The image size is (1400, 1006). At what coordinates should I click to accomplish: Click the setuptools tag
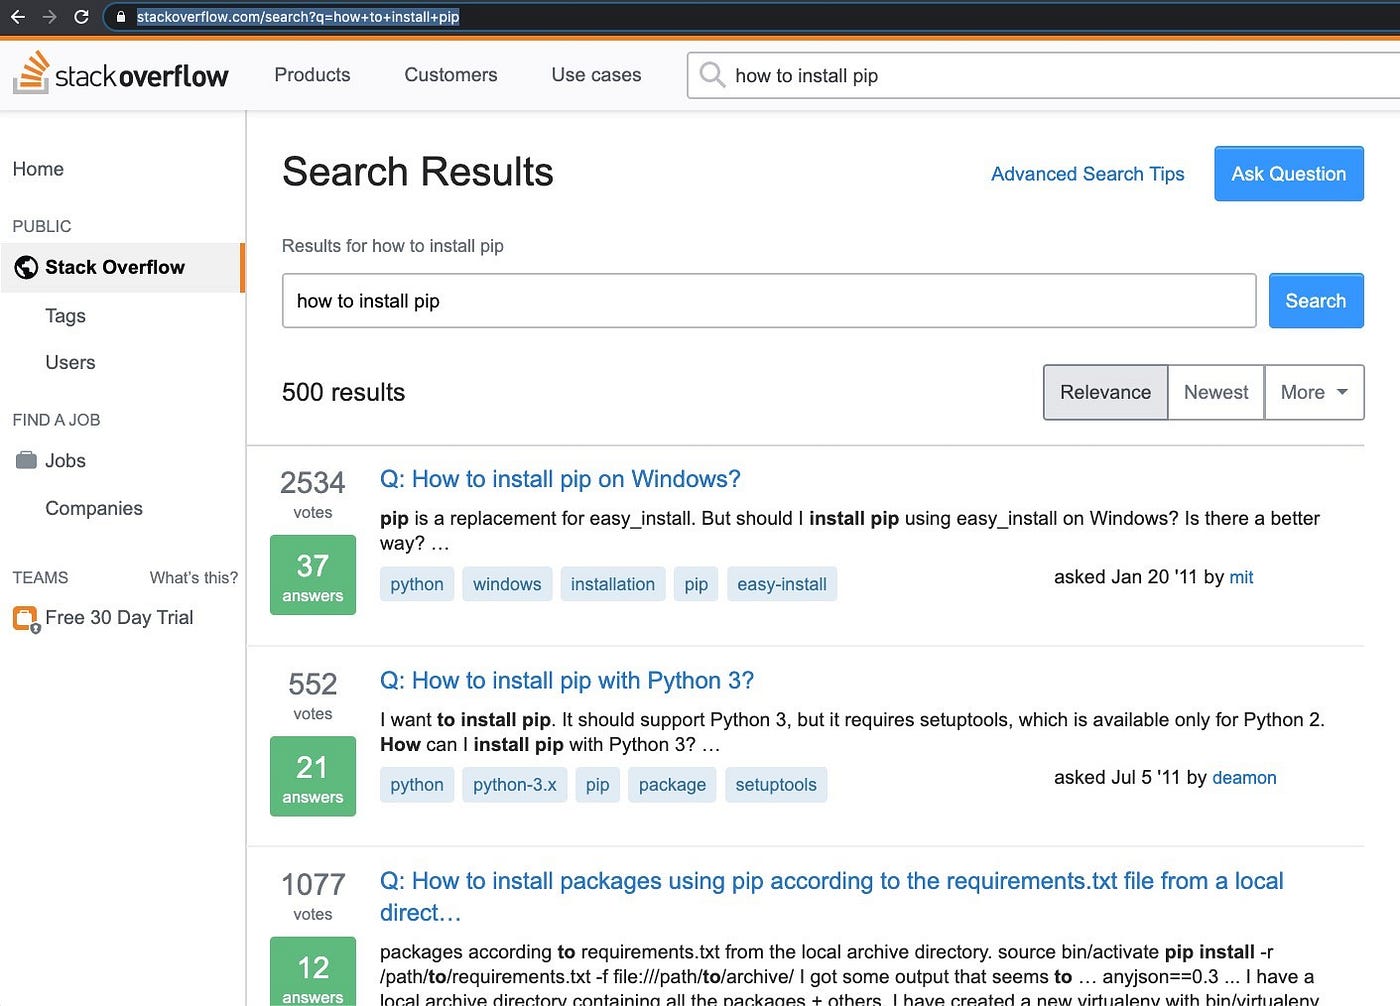[x=776, y=785]
